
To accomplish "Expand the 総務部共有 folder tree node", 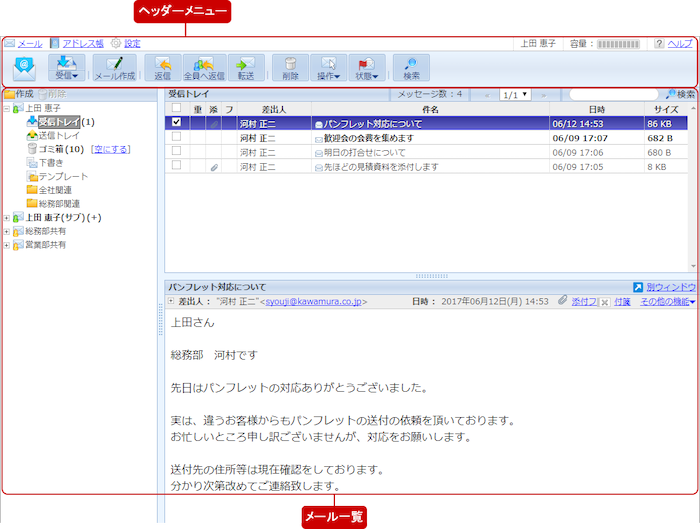I will [x=8, y=231].
